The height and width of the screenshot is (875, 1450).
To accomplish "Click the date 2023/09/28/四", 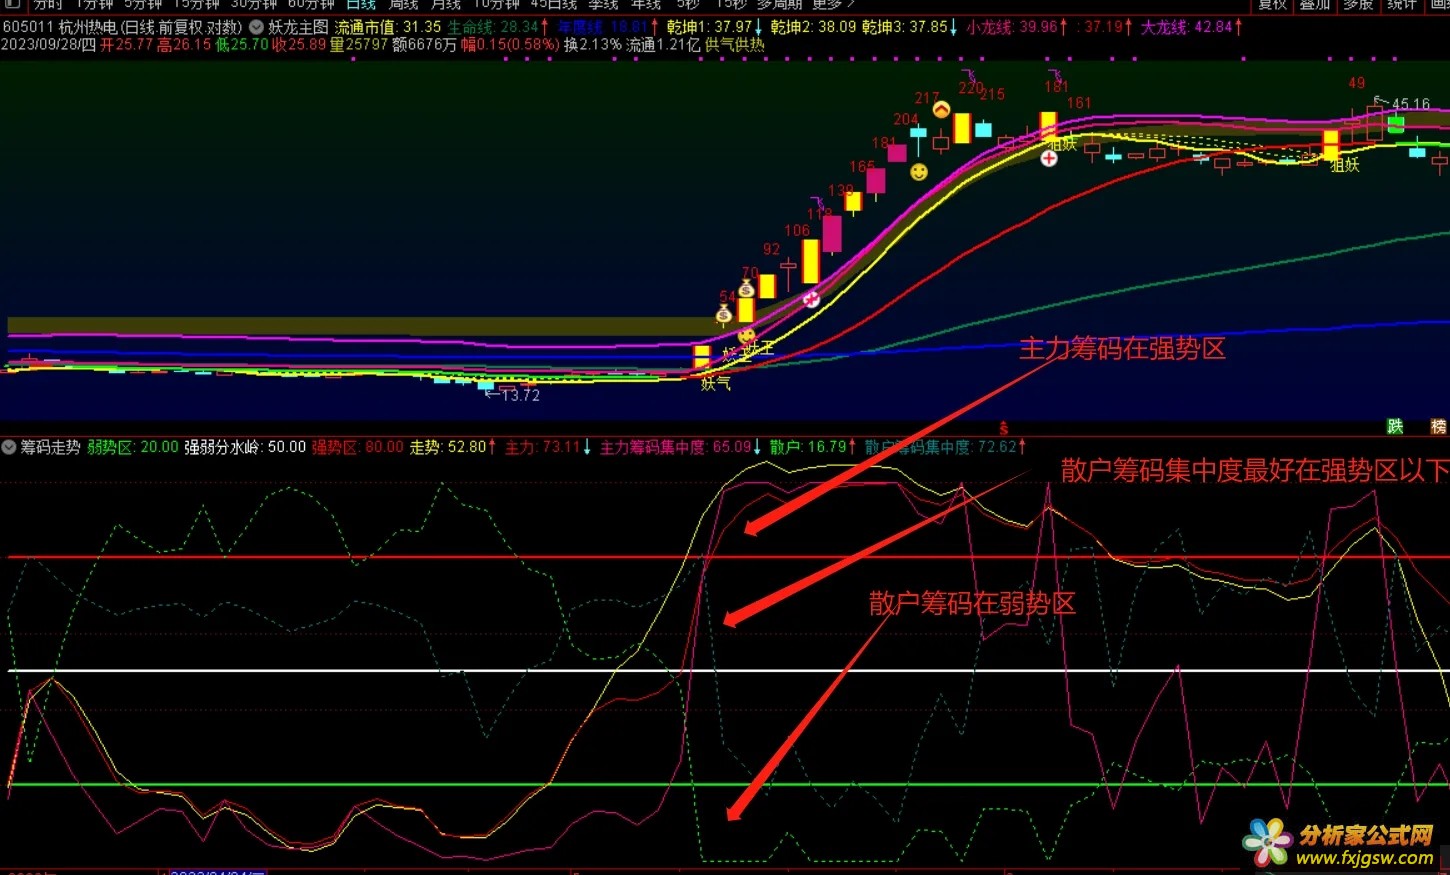I will [49, 45].
